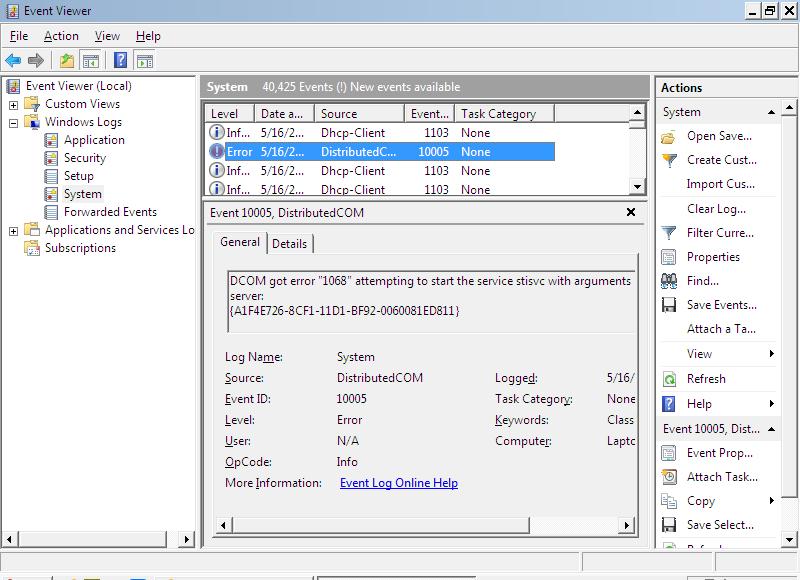Click the event list scroll up arrow
The height and width of the screenshot is (580, 800).
tap(637, 112)
